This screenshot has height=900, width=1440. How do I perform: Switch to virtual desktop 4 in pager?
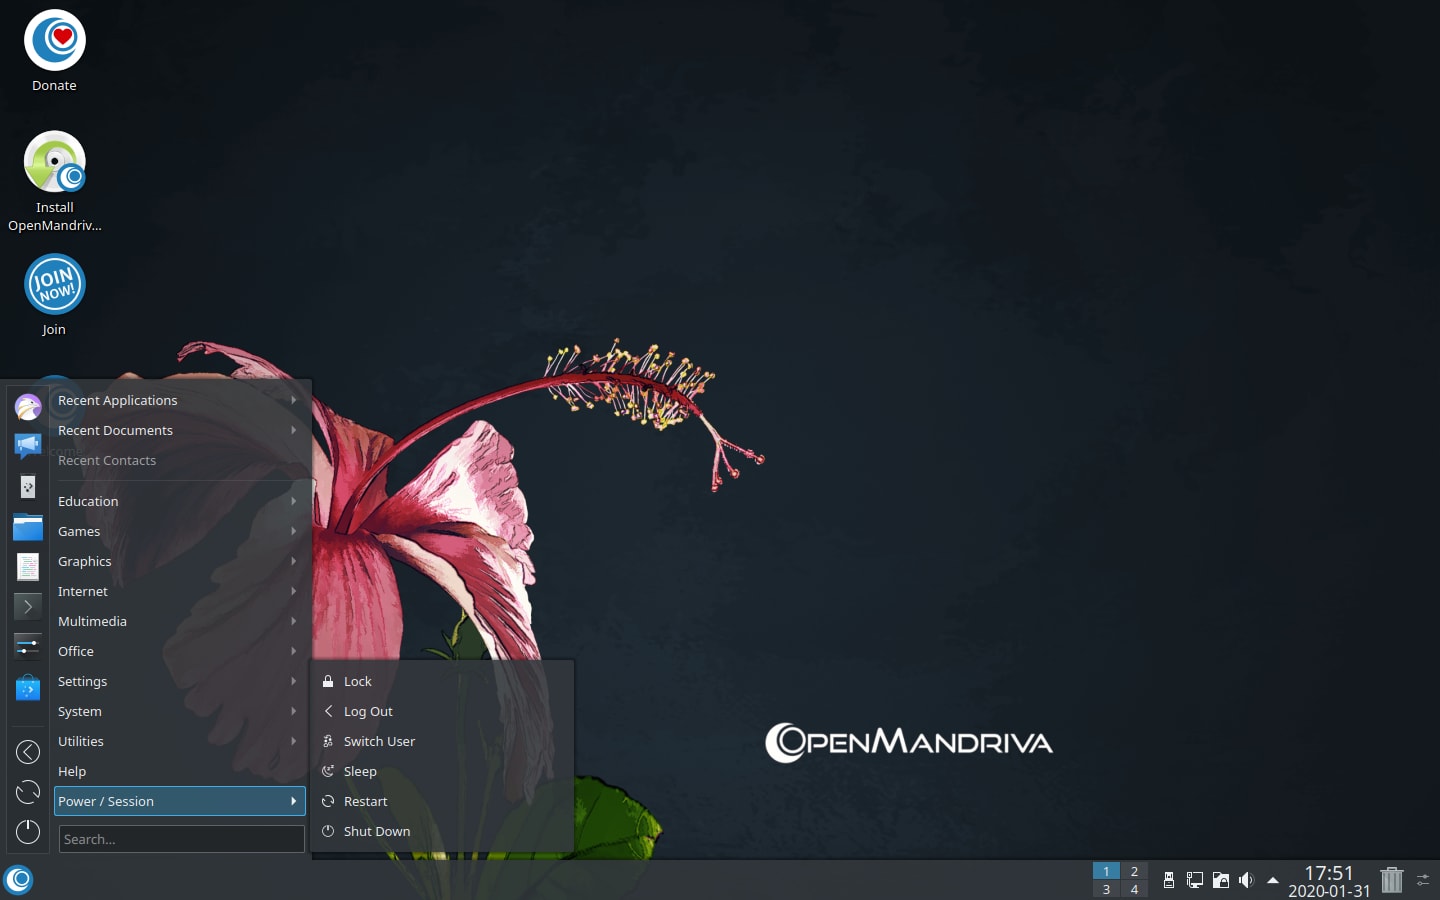click(x=1134, y=889)
